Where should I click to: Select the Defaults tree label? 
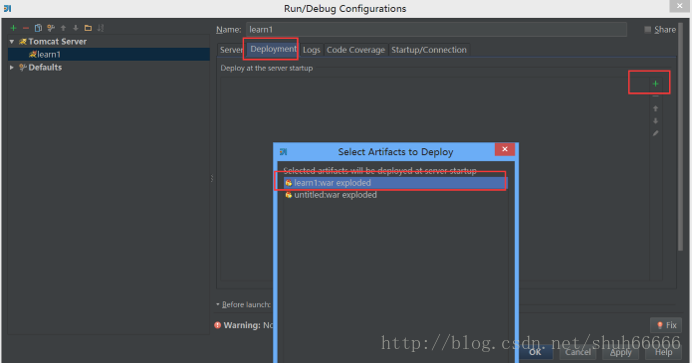pos(45,67)
